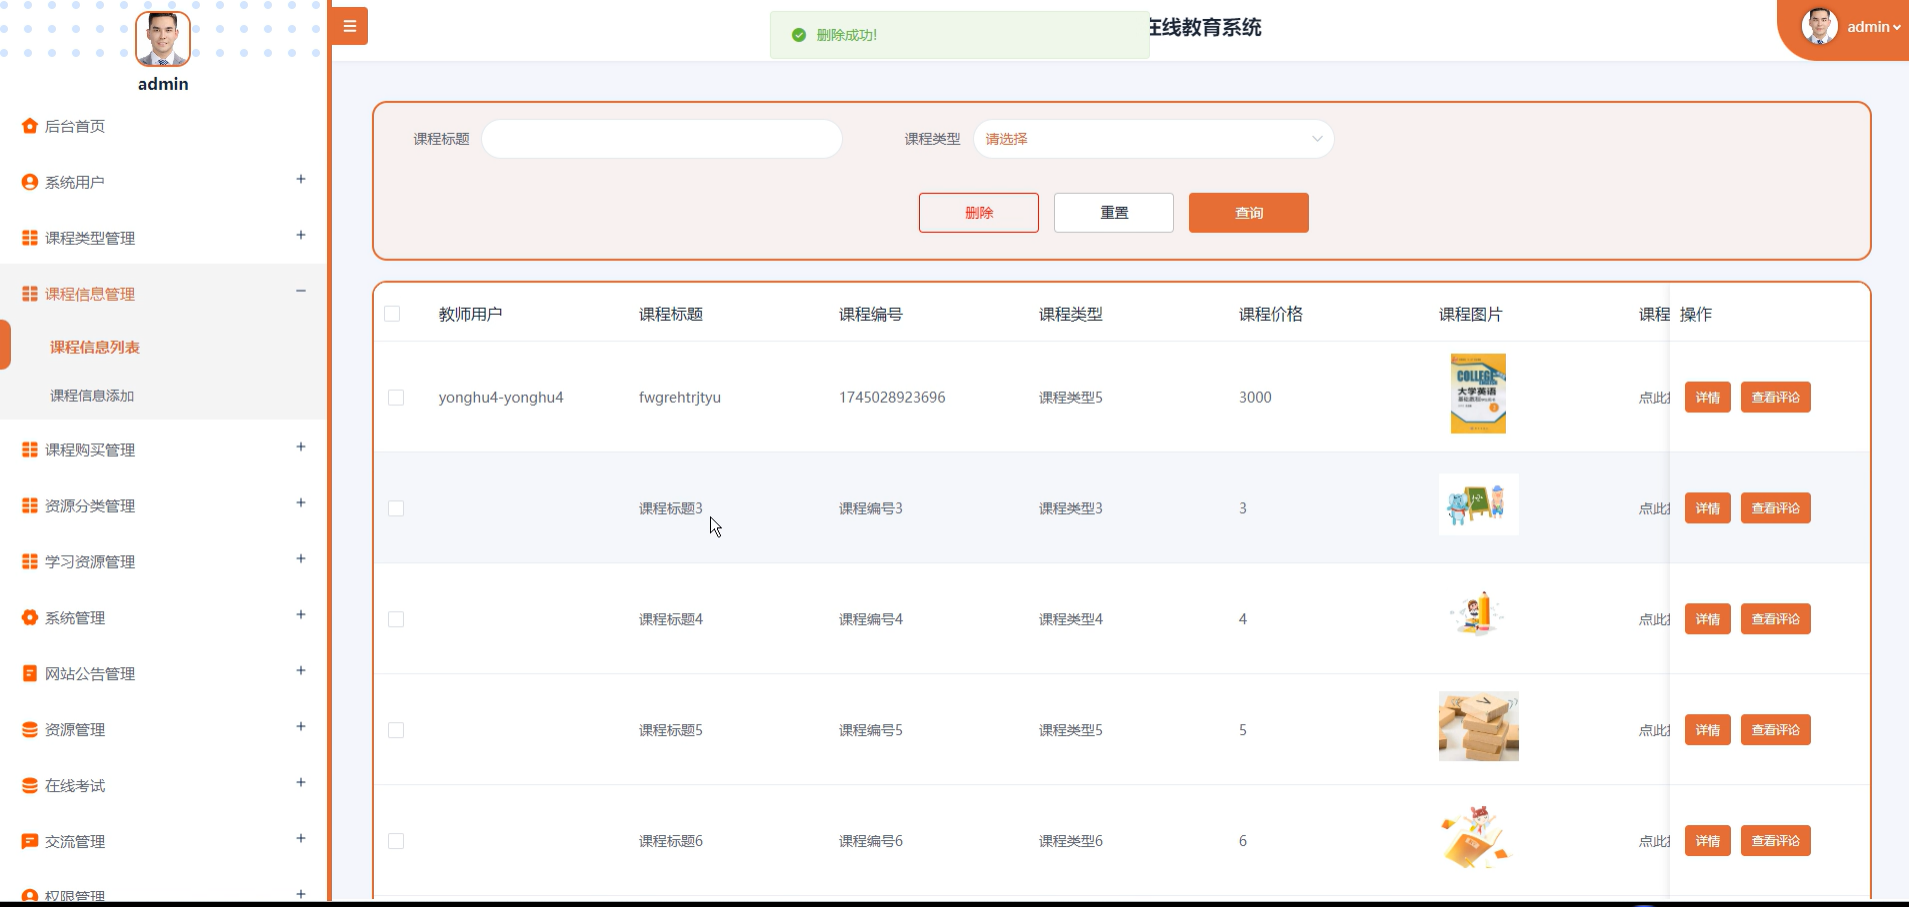Click 查看评论 for the 课程标题3 row

point(1776,508)
